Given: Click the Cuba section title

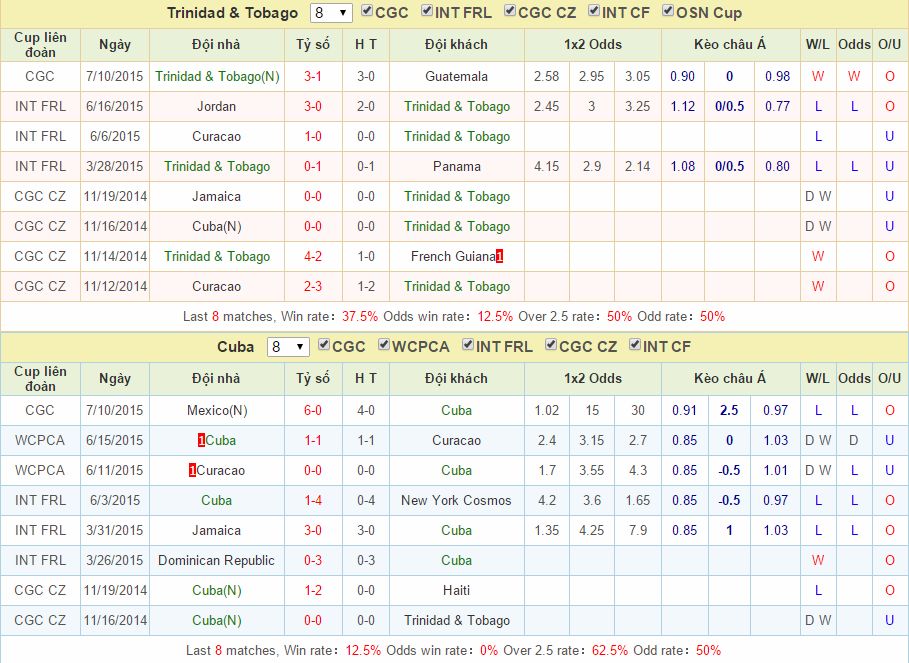Looking at the screenshot, I should point(235,347).
